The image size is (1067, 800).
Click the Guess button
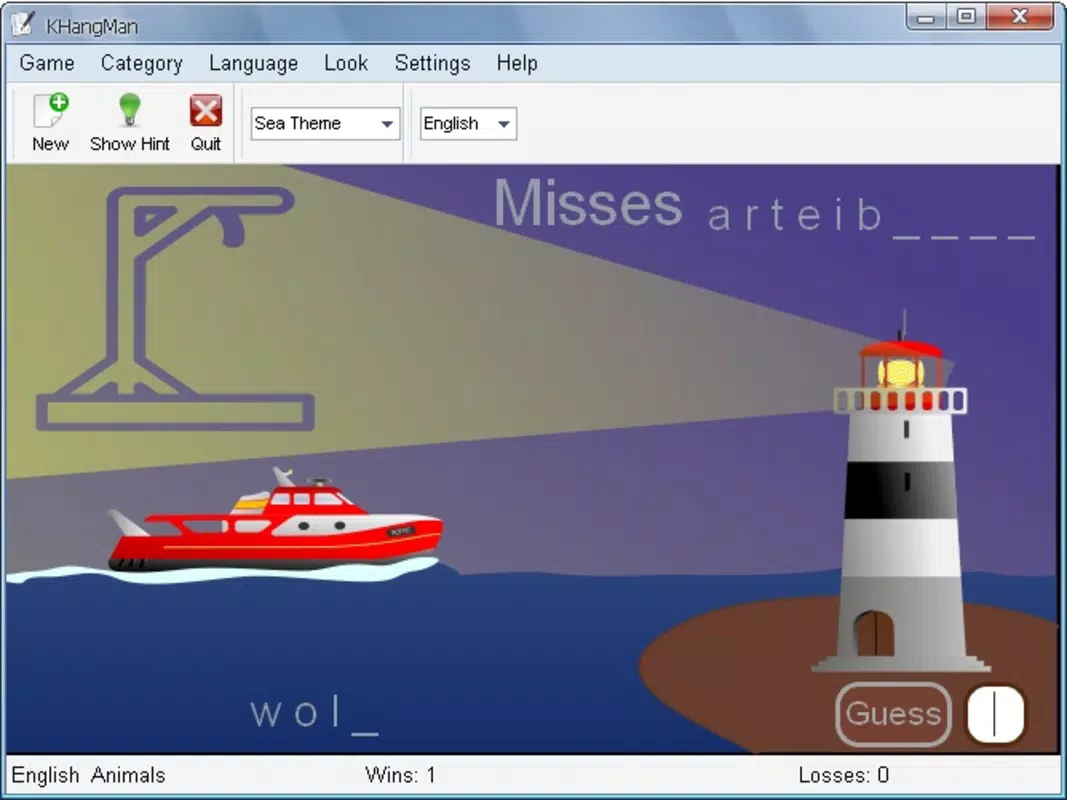point(893,714)
